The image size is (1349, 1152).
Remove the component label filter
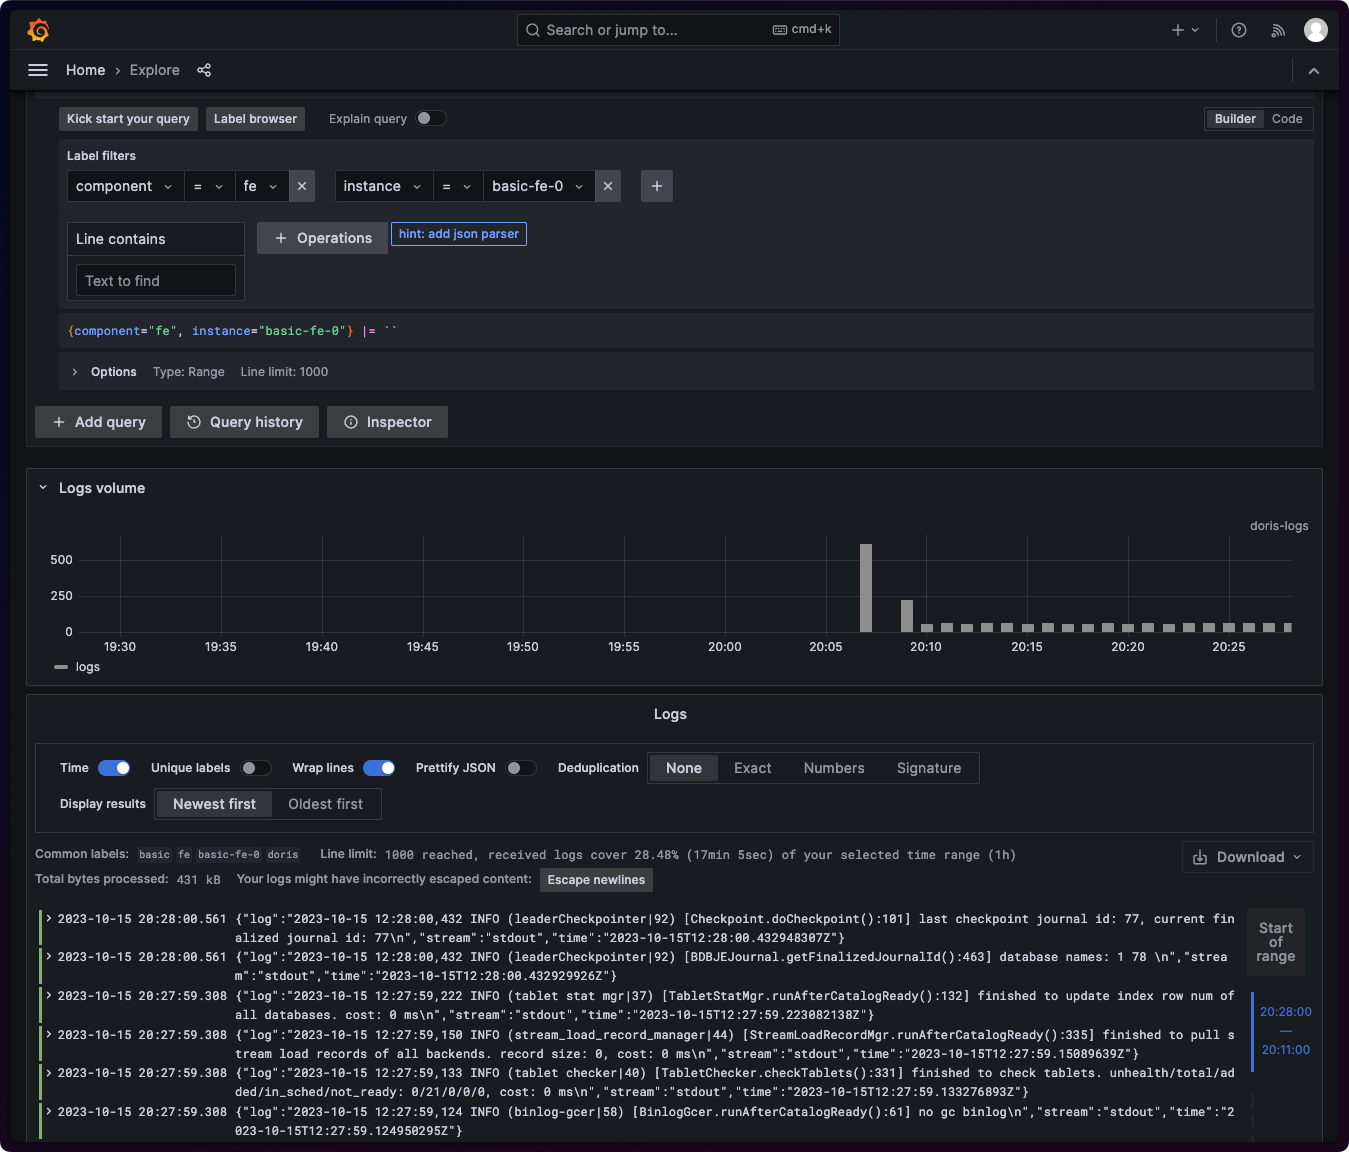click(x=302, y=186)
